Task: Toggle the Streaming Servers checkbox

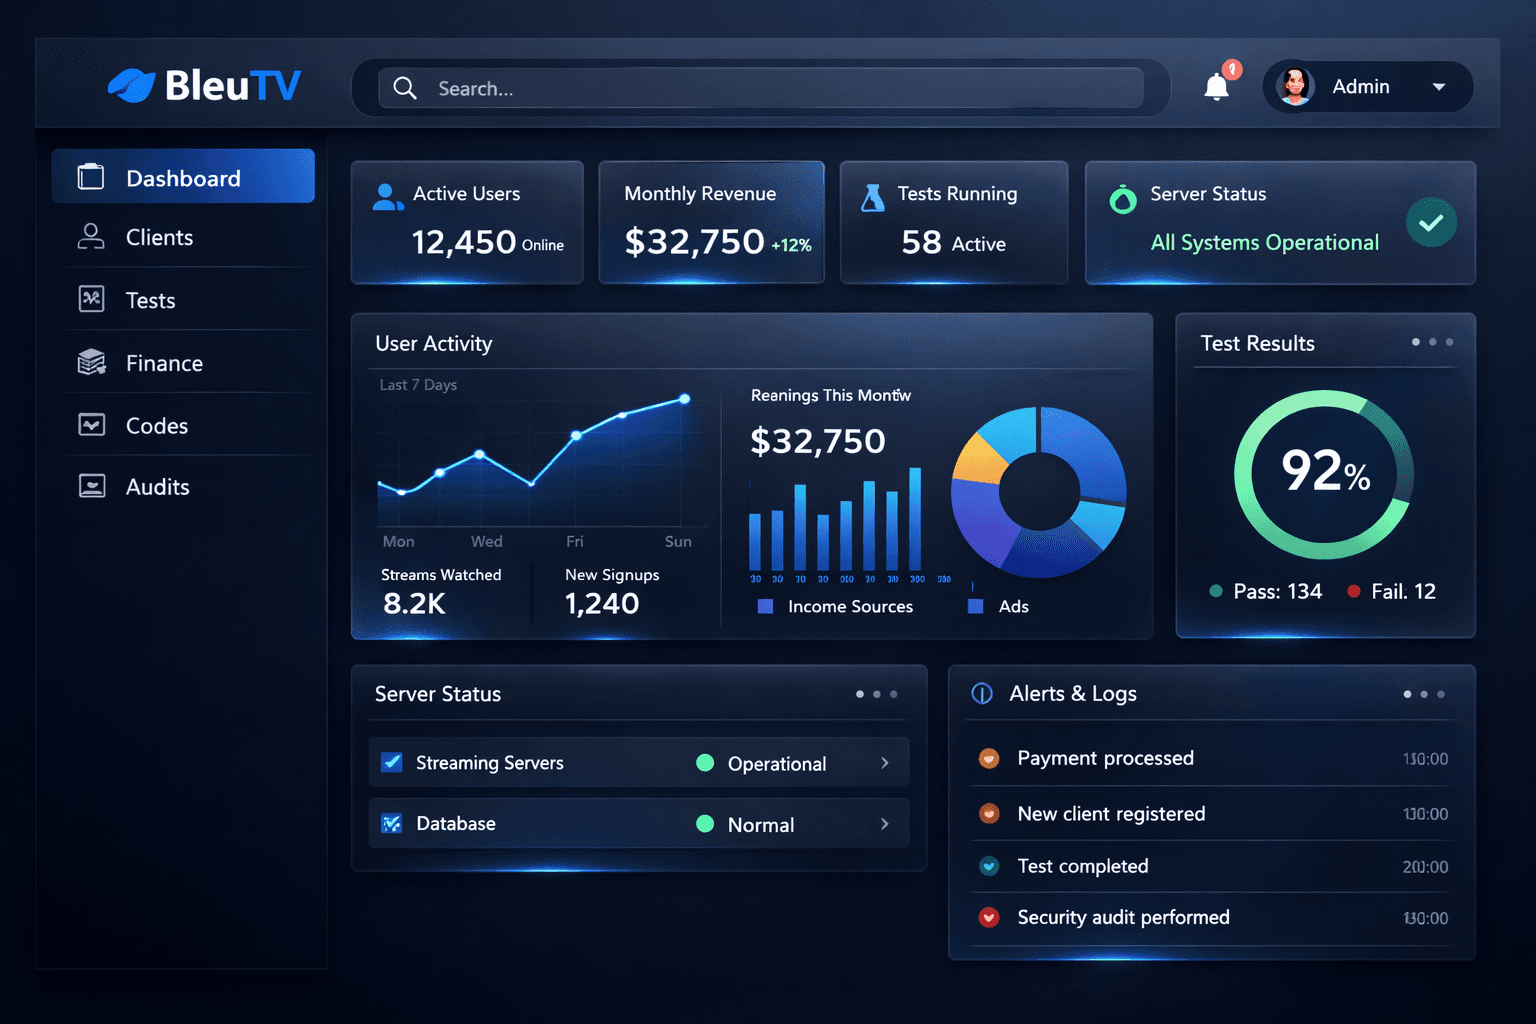Action: pyautogui.click(x=392, y=763)
